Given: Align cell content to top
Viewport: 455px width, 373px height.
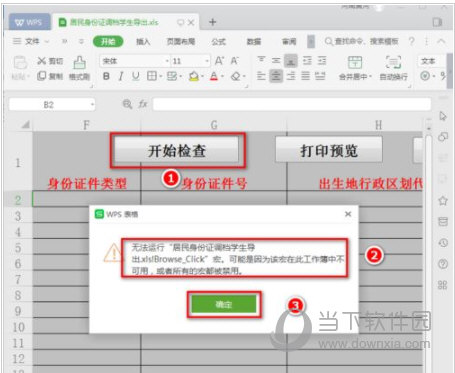Looking at the screenshot, I should pos(261,60).
